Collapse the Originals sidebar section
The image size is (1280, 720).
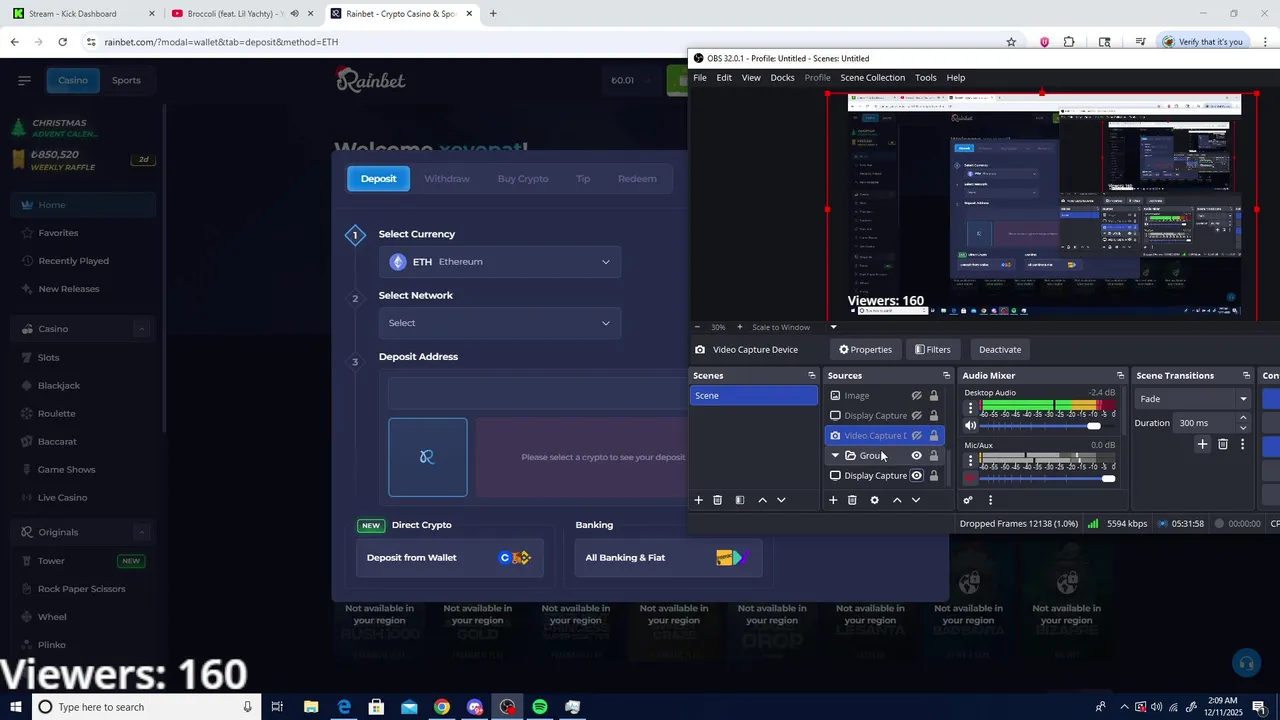[141, 532]
